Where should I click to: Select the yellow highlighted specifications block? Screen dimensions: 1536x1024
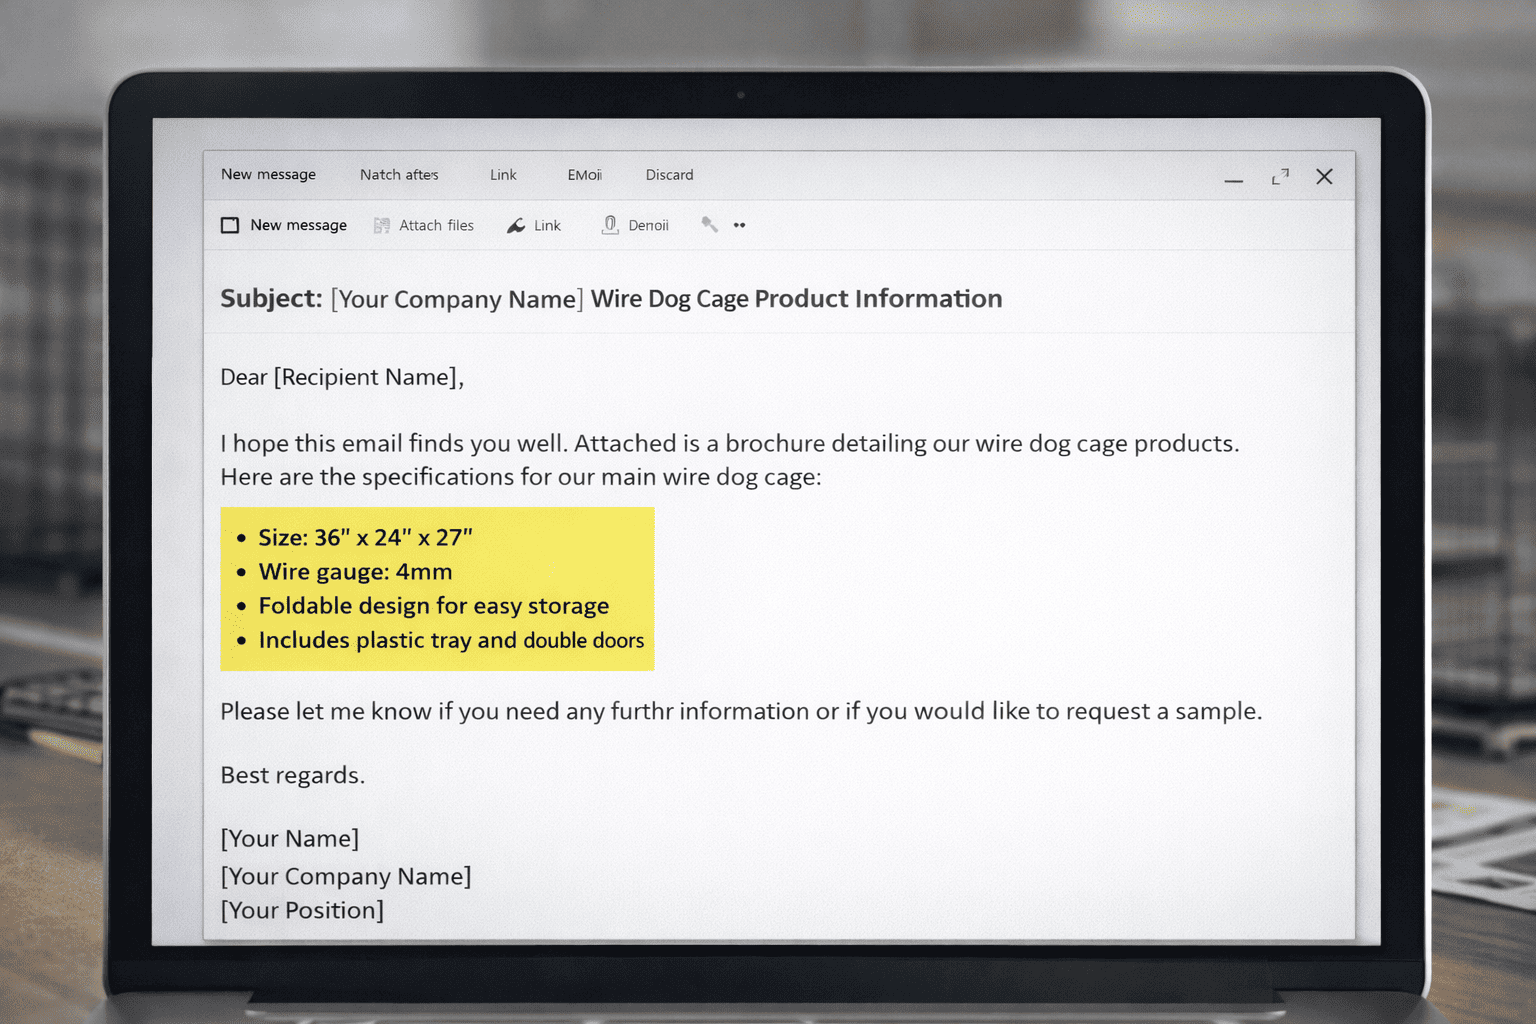pyautogui.click(x=437, y=589)
